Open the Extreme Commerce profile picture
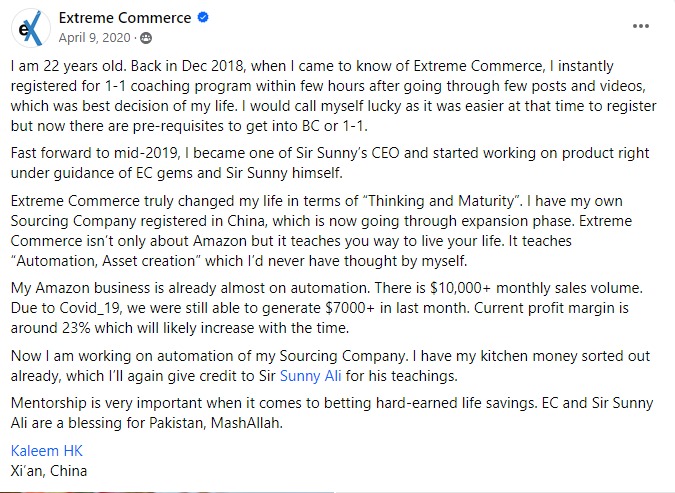The height and width of the screenshot is (493, 675). [x=31, y=28]
